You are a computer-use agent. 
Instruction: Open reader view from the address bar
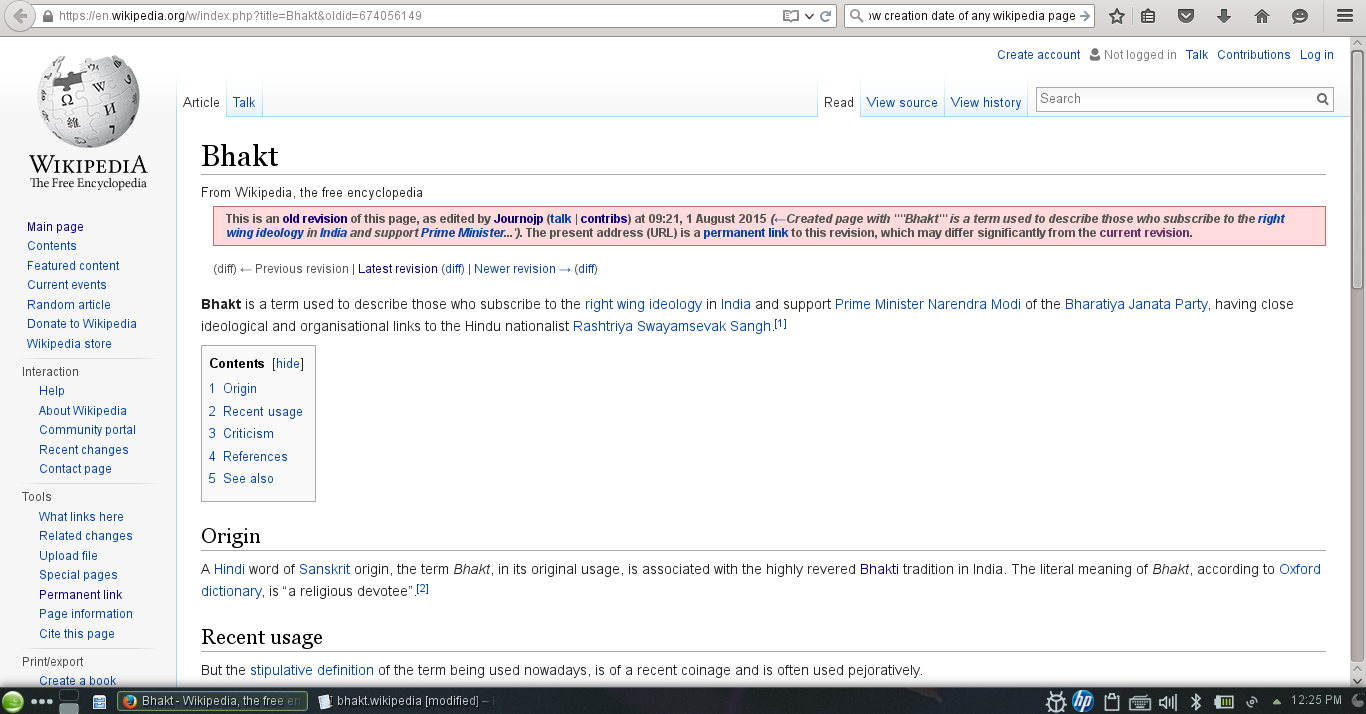791,16
